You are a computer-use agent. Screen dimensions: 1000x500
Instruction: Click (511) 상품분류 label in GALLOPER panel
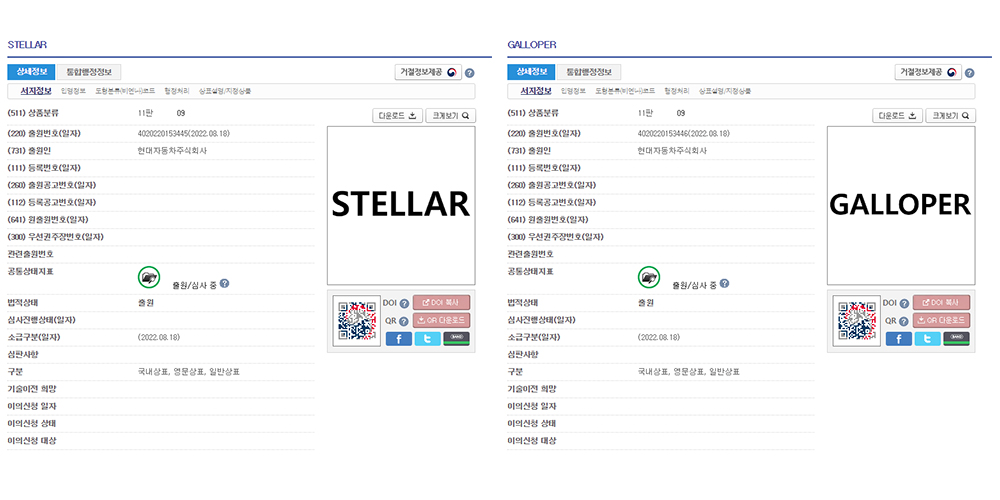click(533, 113)
